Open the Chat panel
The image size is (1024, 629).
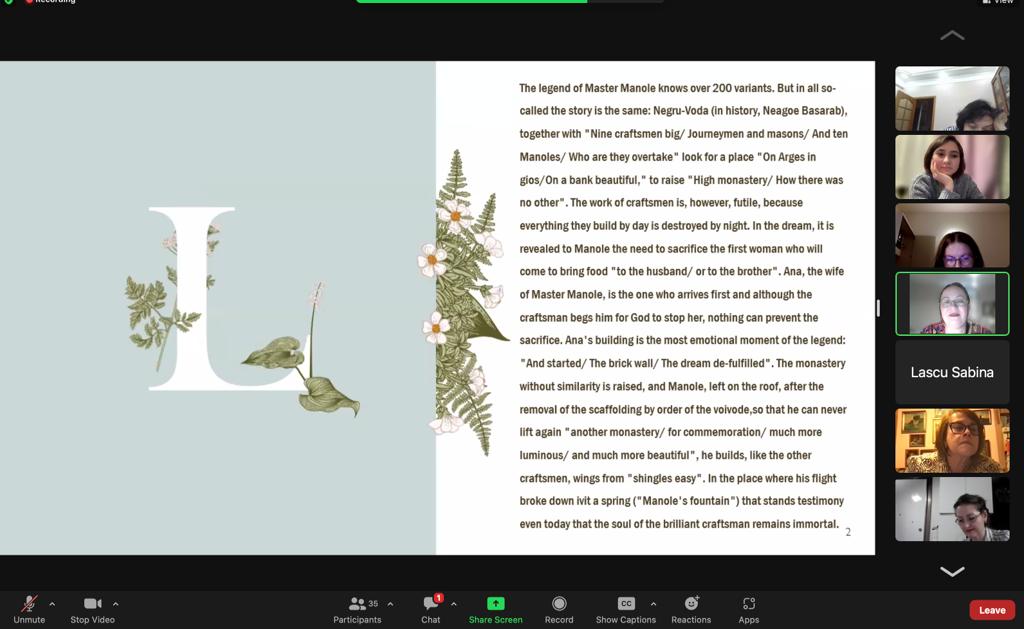pos(430,609)
